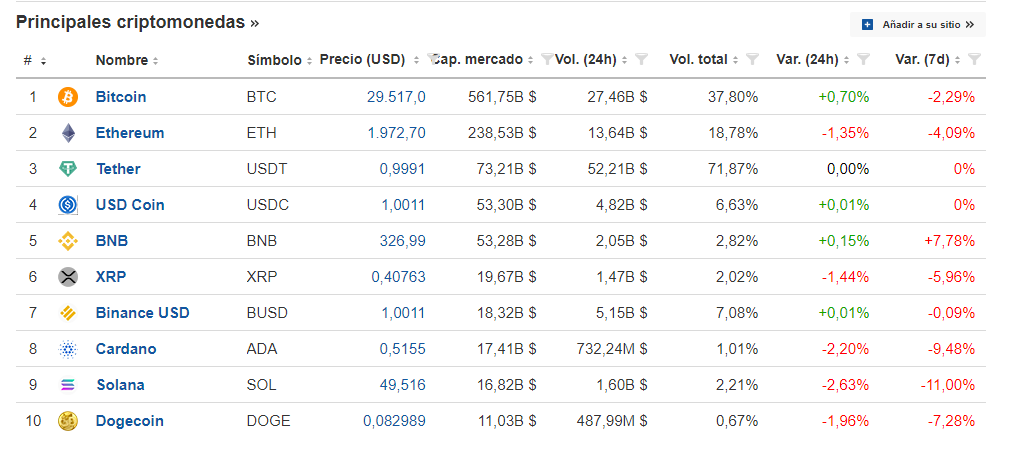The width and height of the screenshot is (1019, 461).
Task: Open the Solana name link
Action: pos(121,386)
